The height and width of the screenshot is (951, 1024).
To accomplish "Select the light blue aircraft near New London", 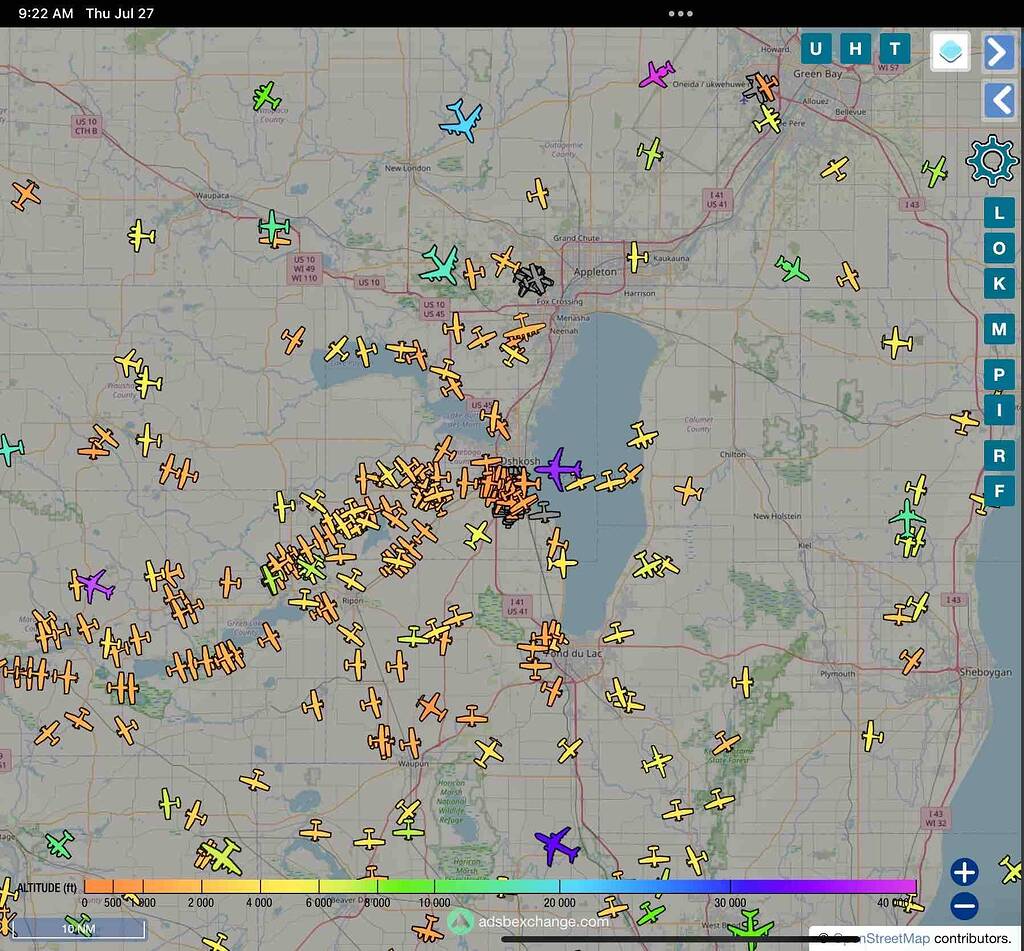I will [x=461, y=119].
